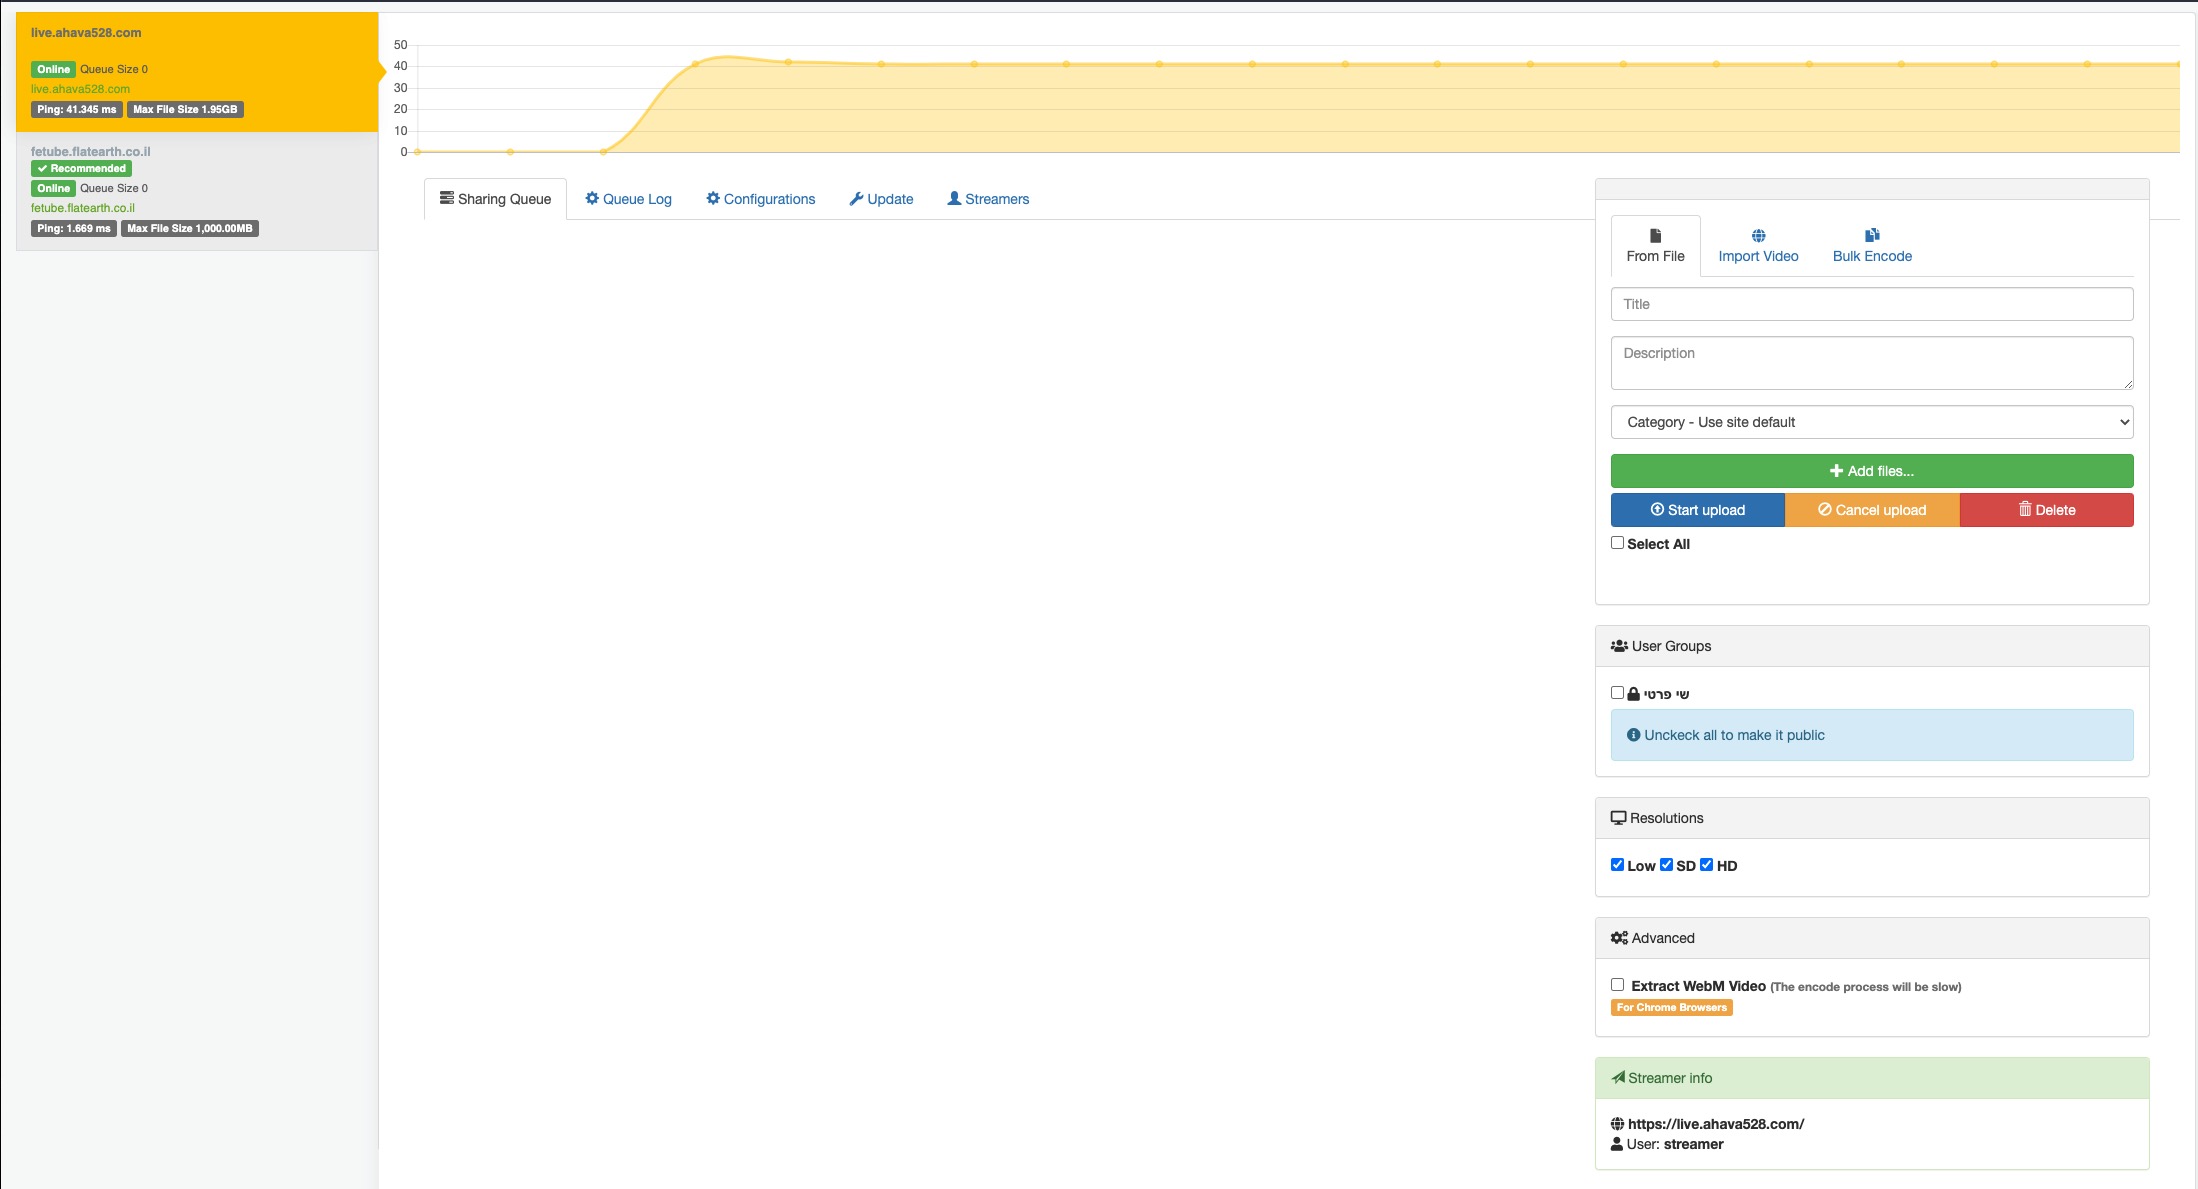The height and width of the screenshot is (1189, 2198).
Task: Click the Ping: 41.345 ms badge
Action: pyautogui.click(x=76, y=110)
